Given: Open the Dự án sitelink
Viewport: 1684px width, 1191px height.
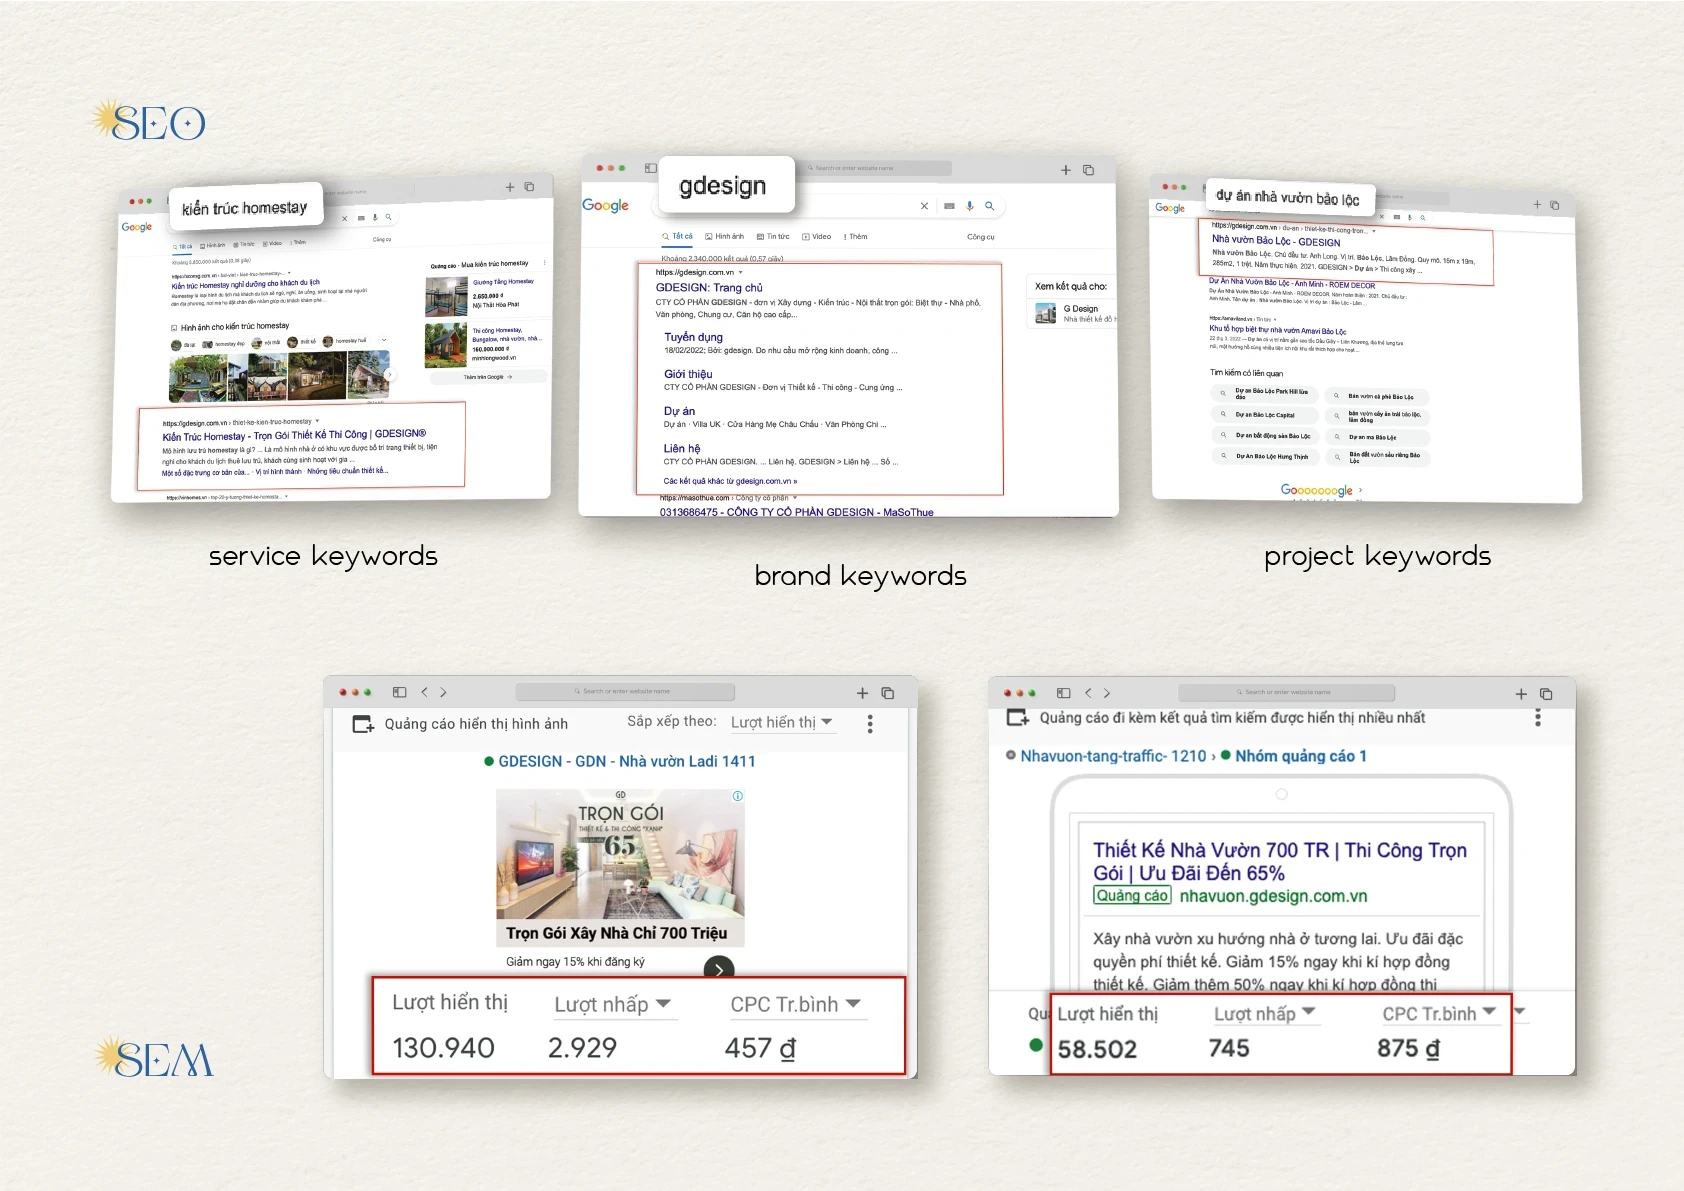Looking at the screenshot, I should 679,411.
